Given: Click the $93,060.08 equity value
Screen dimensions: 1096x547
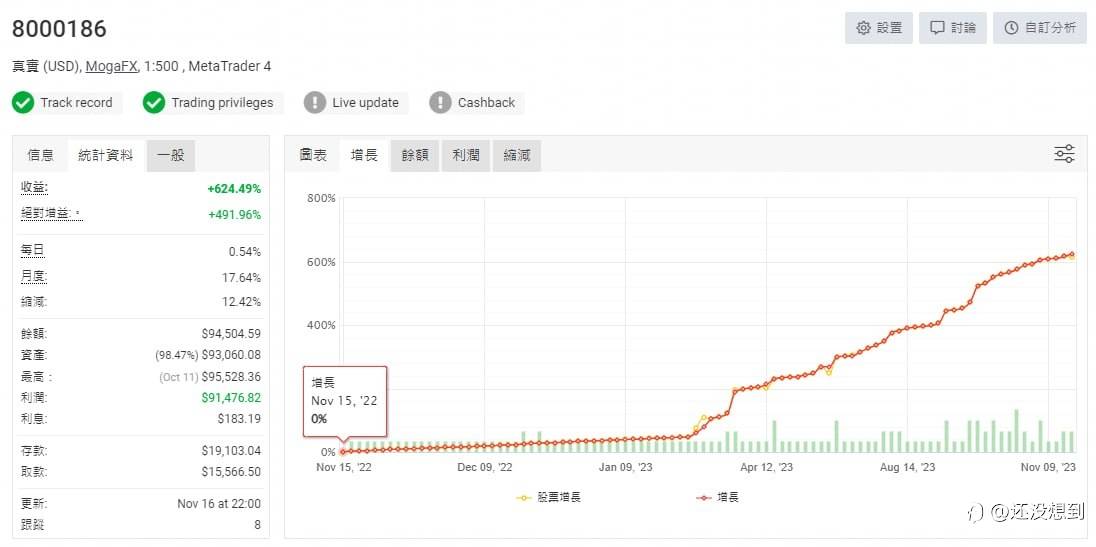Looking at the screenshot, I should coord(231,355).
